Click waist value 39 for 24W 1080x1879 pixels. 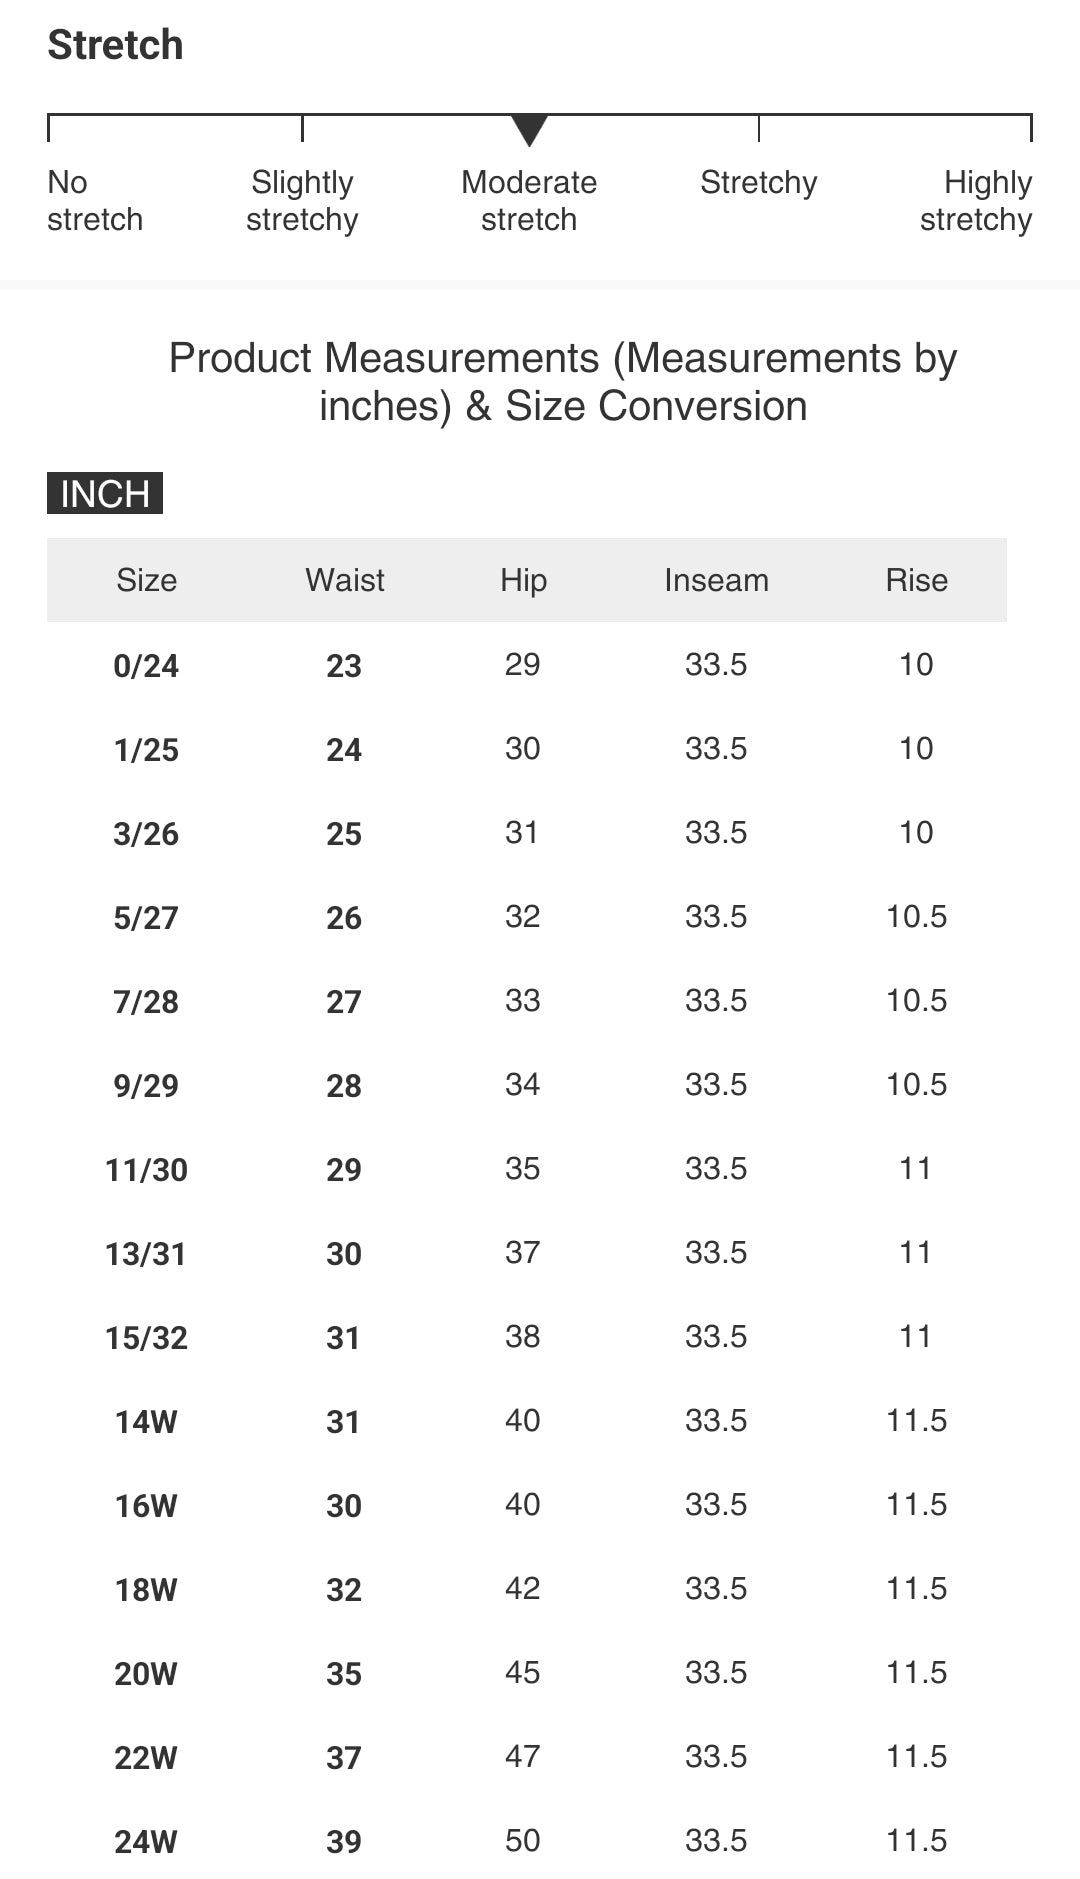[x=344, y=1842]
